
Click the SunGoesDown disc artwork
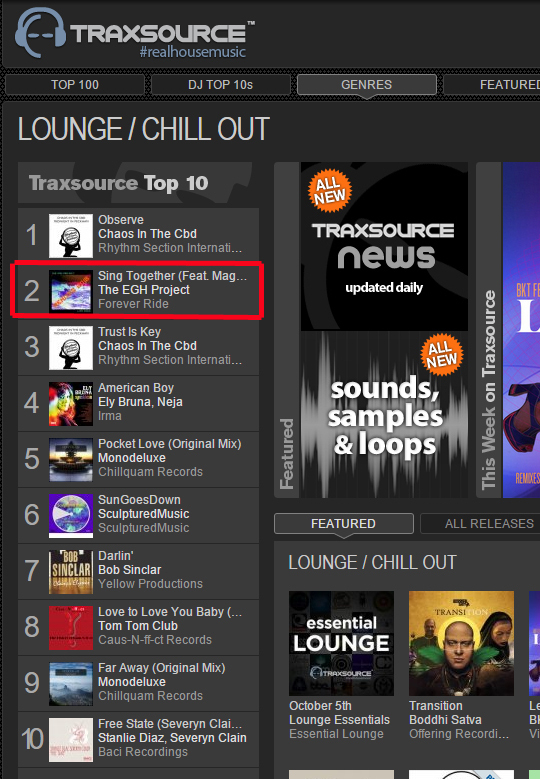pos(71,516)
